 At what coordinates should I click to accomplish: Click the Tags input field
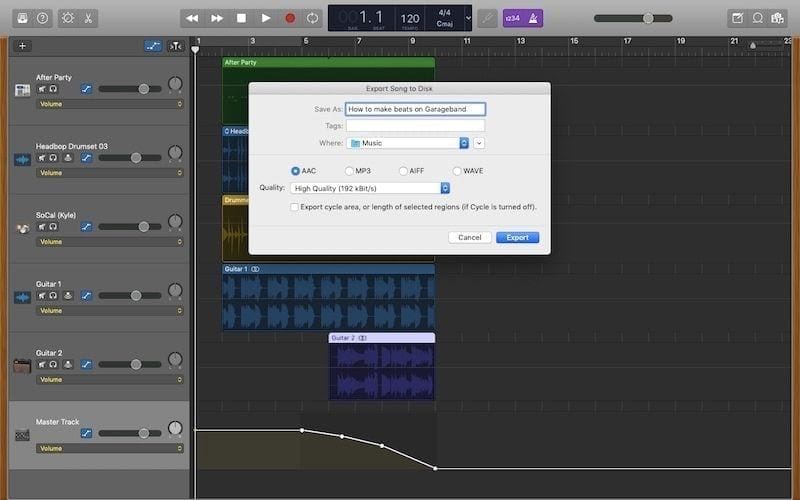415,126
